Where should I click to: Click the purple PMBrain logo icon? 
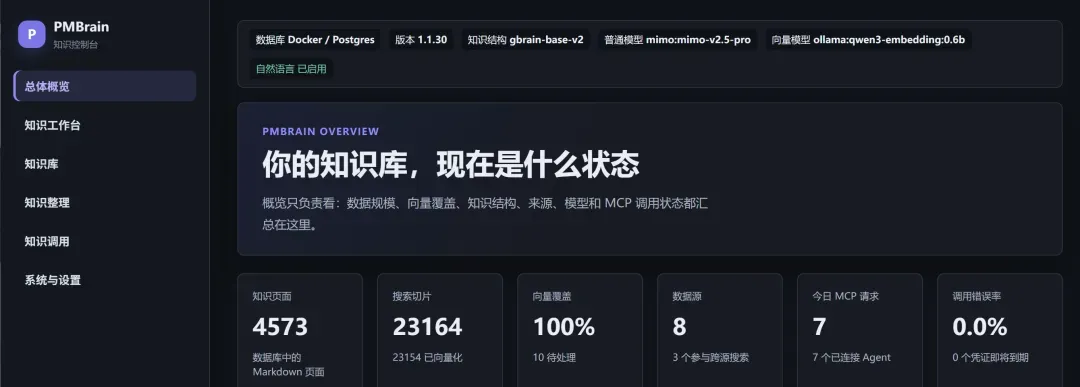pyautogui.click(x=32, y=34)
